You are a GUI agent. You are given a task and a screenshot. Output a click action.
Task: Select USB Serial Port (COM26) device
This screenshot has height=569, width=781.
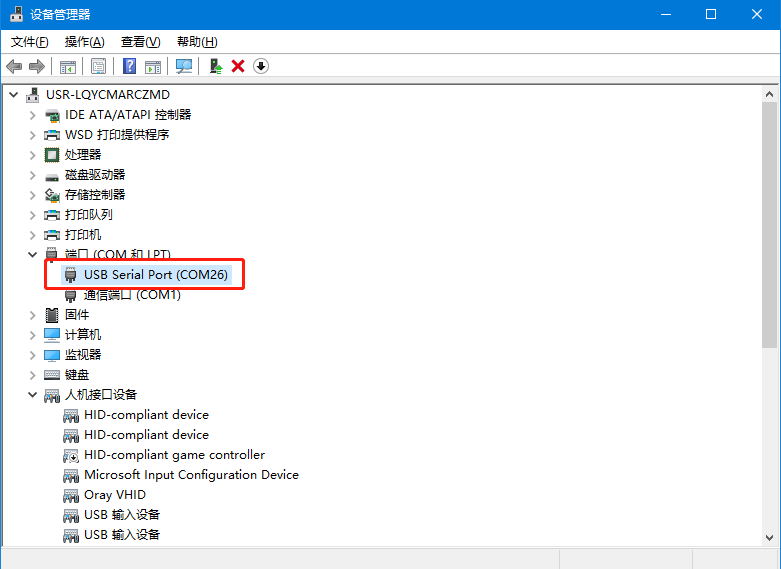(x=155, y=274)
